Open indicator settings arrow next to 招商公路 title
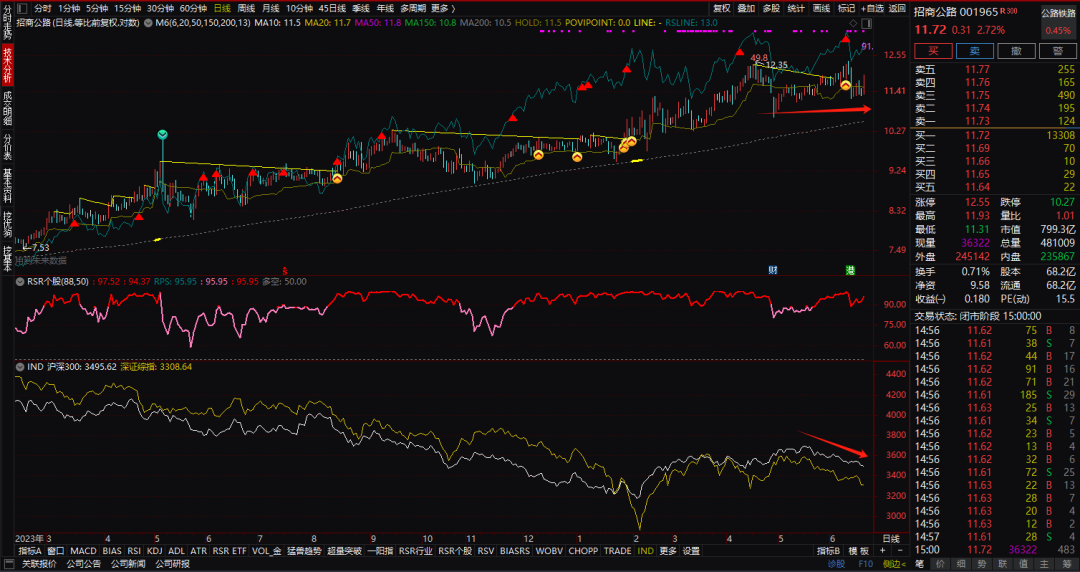The height and width of the screenshot is (572, 1080). (147, 23)
